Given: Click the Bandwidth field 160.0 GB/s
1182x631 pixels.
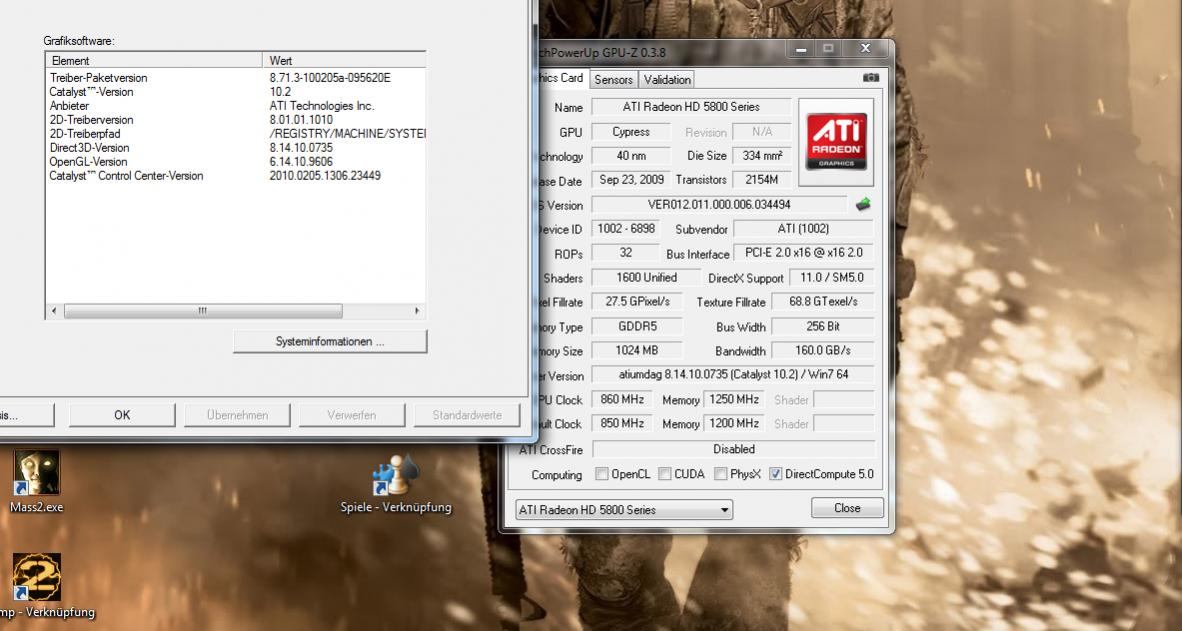Looking at the screenshot, I should 823,351.
